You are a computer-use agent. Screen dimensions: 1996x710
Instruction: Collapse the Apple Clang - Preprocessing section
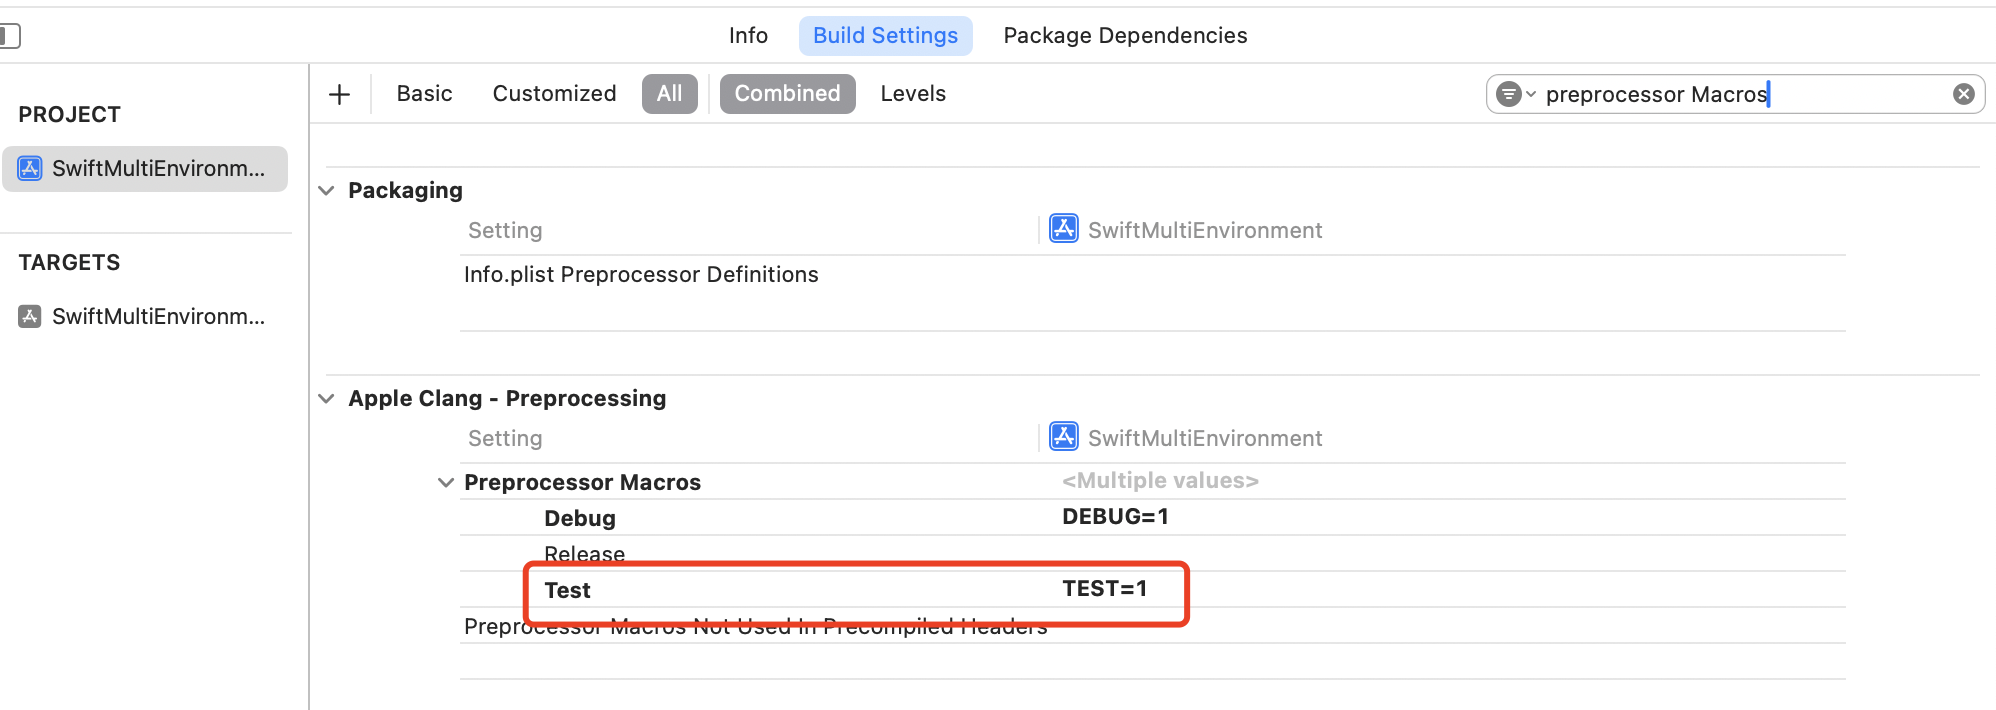pos(326,398)
